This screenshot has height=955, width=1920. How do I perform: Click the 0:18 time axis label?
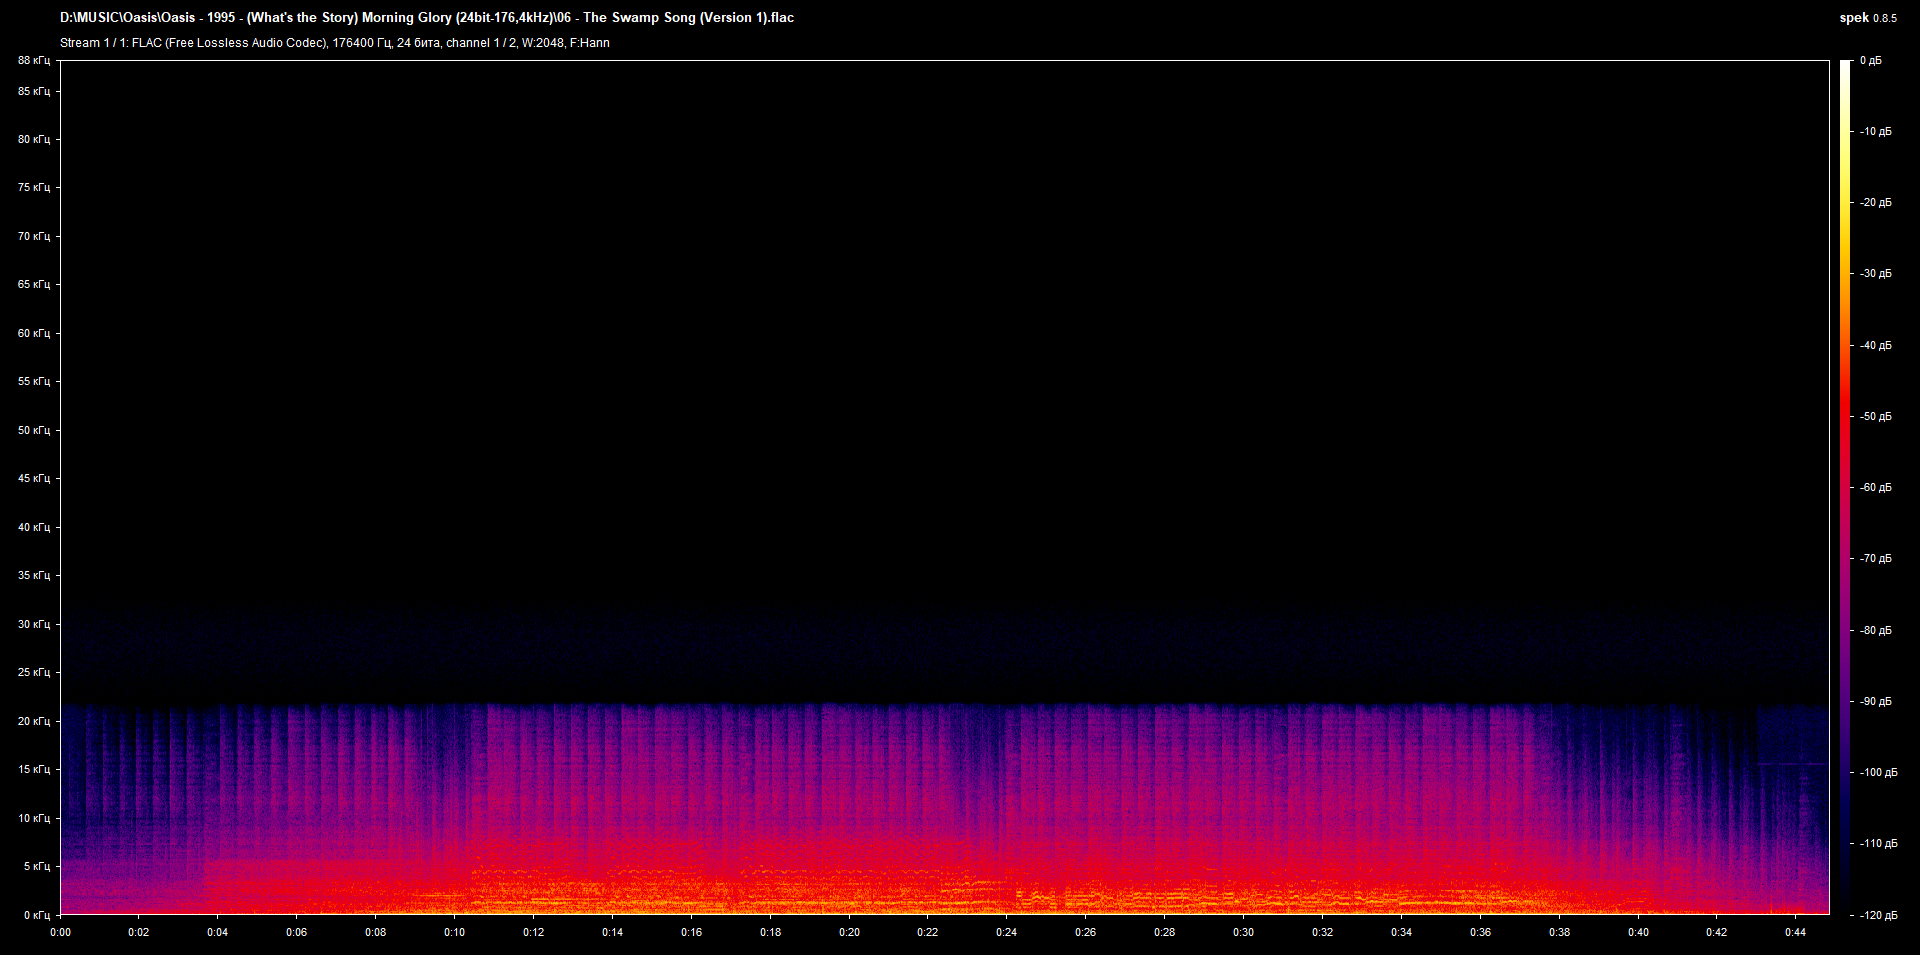point(771,933)
